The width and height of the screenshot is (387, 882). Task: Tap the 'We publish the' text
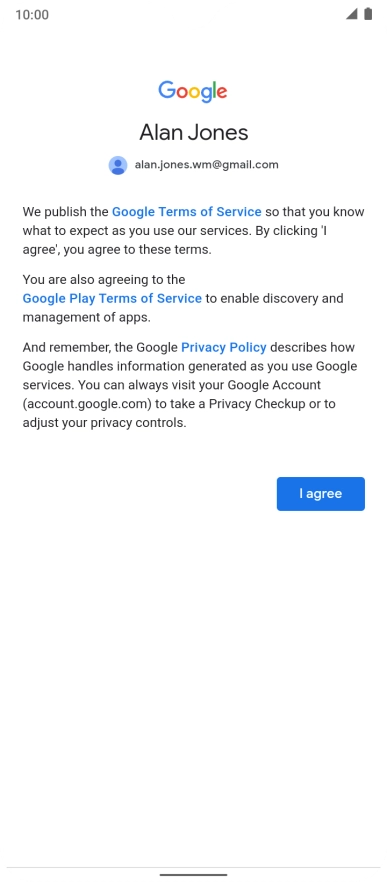pyautogui.click(x=65, y=212)
